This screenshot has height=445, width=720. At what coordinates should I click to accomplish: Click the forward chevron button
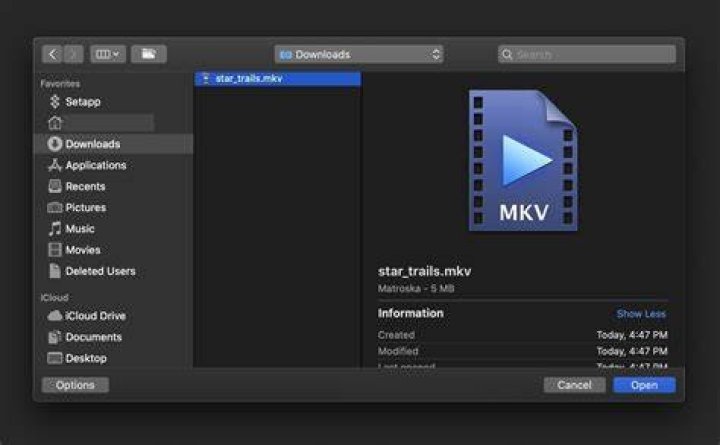73,54
